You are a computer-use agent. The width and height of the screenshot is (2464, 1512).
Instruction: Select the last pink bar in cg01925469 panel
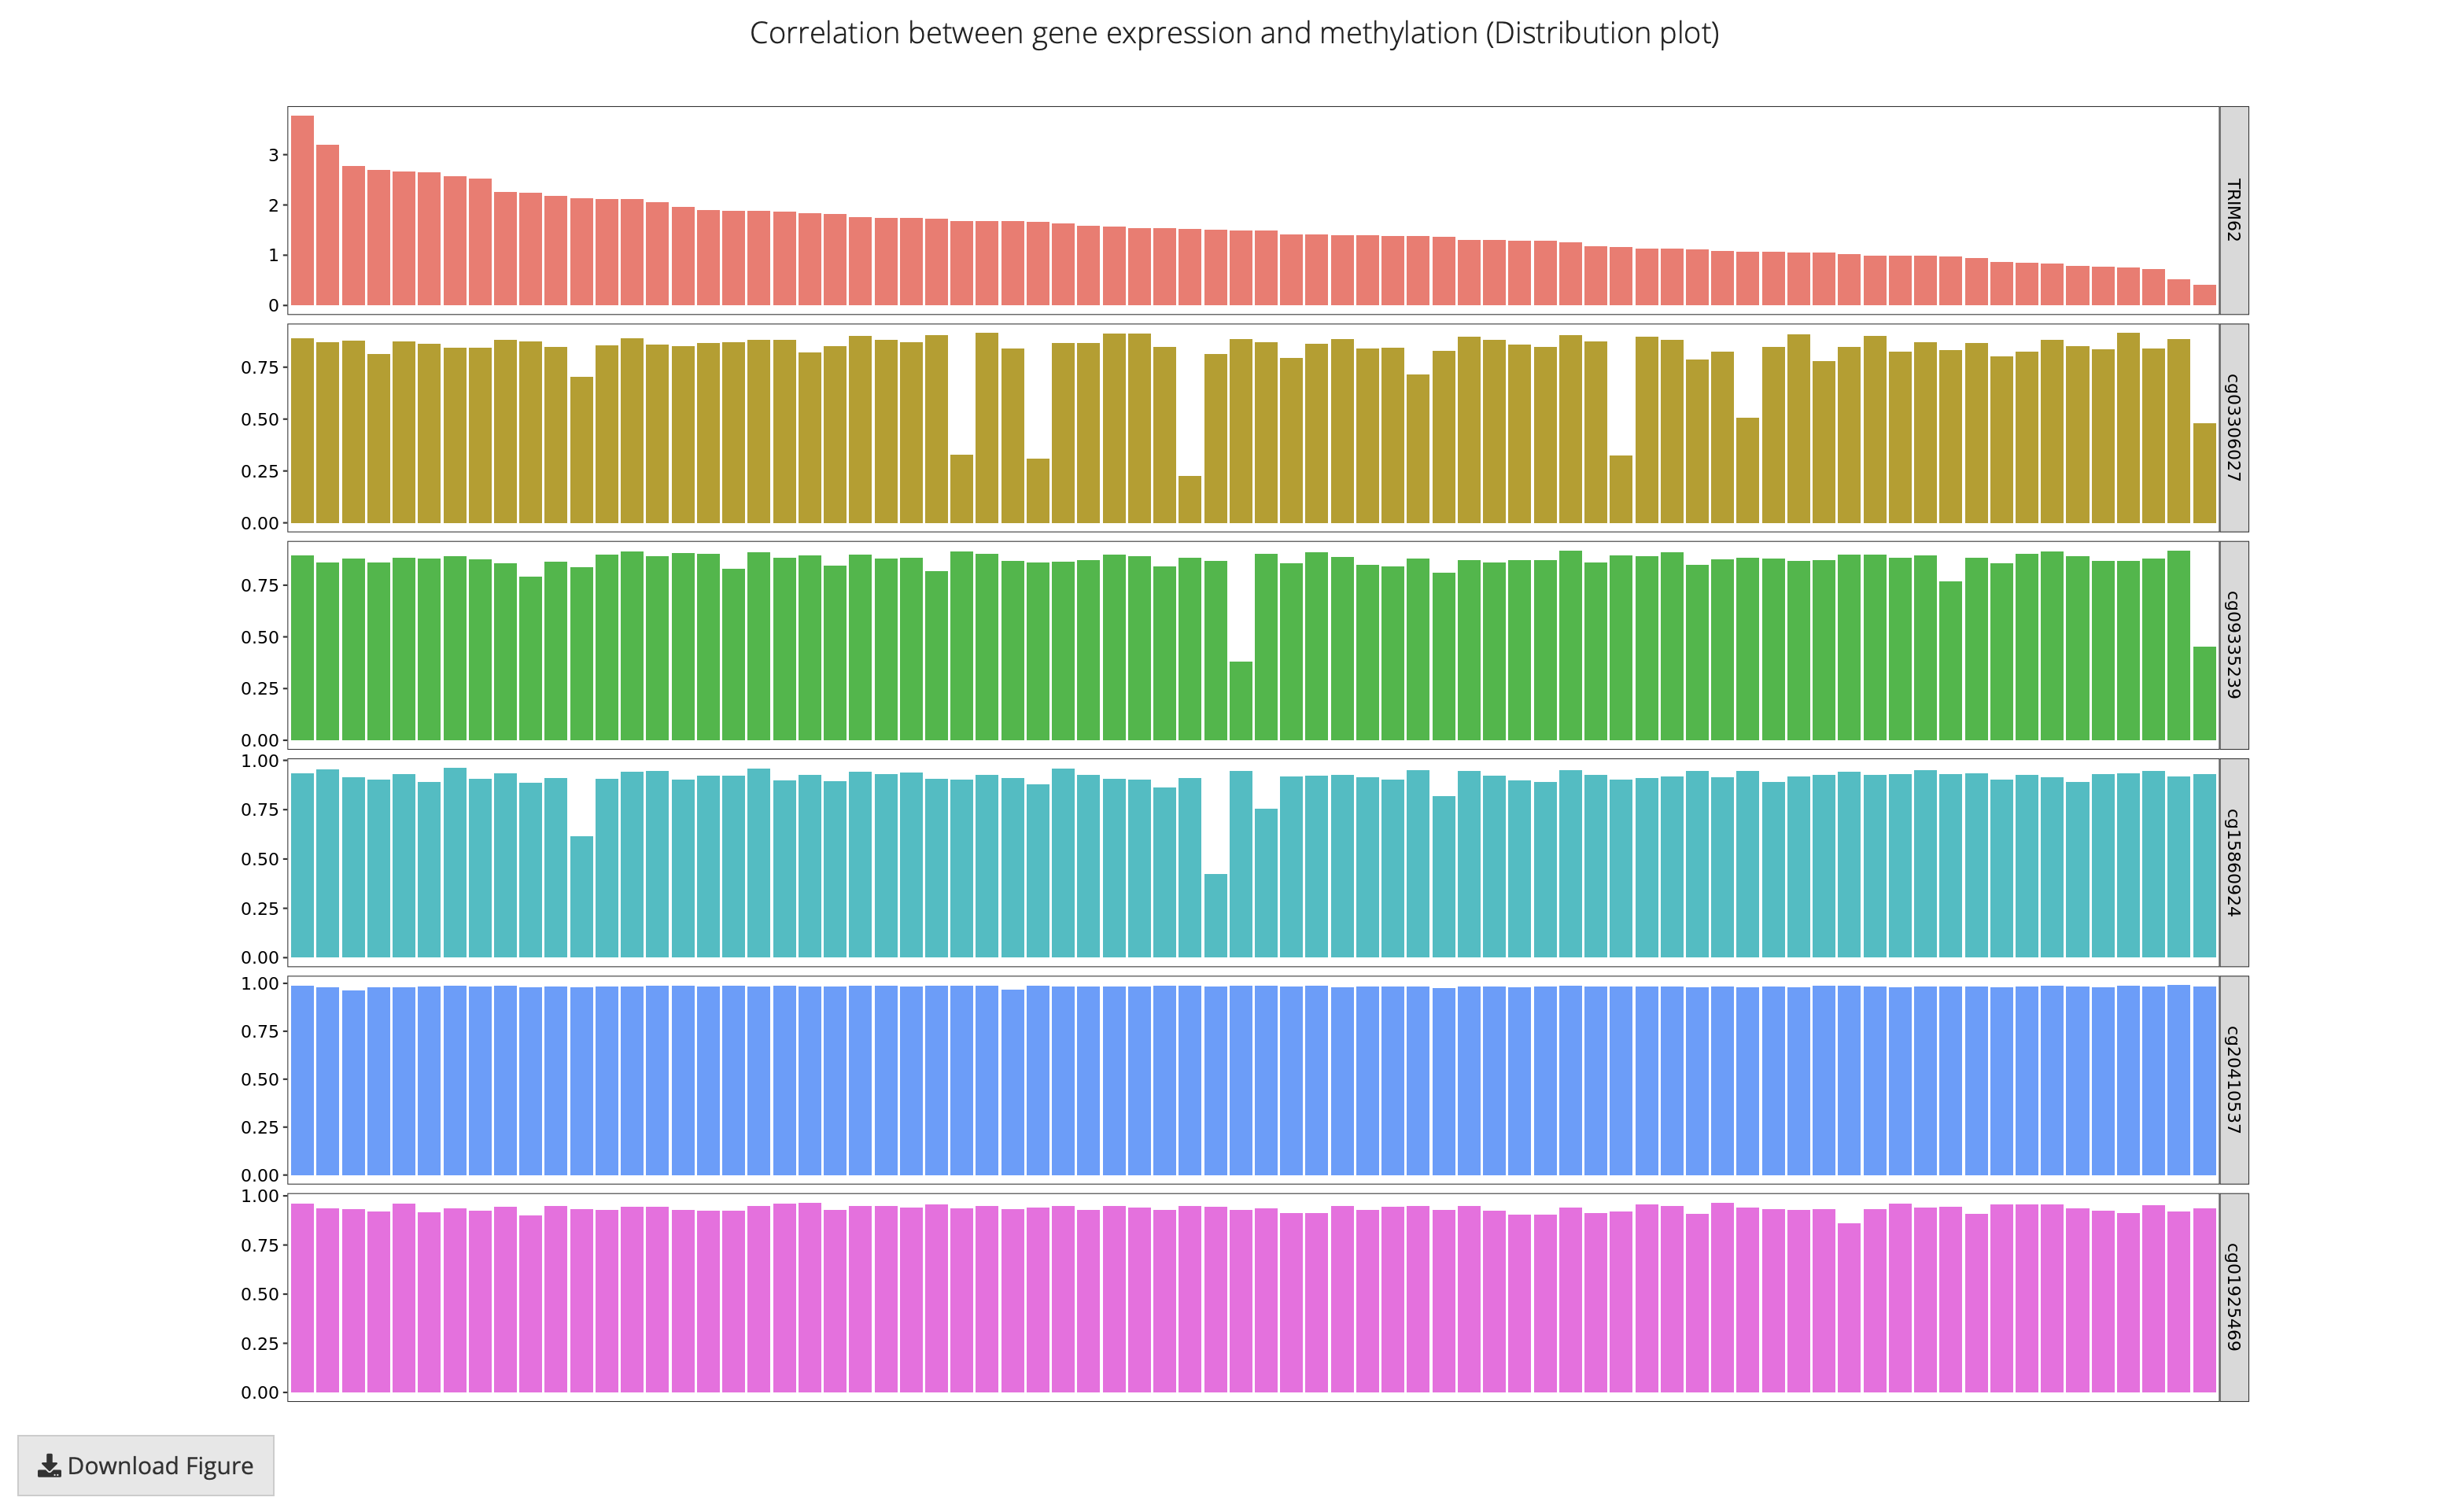click(2204, 1299)
